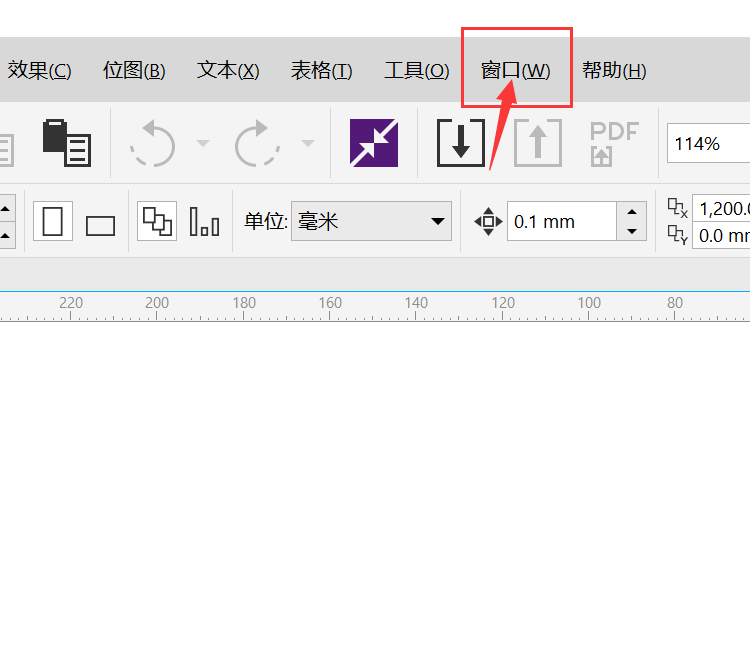Click the Undo arrow icon

click(153, 143)
